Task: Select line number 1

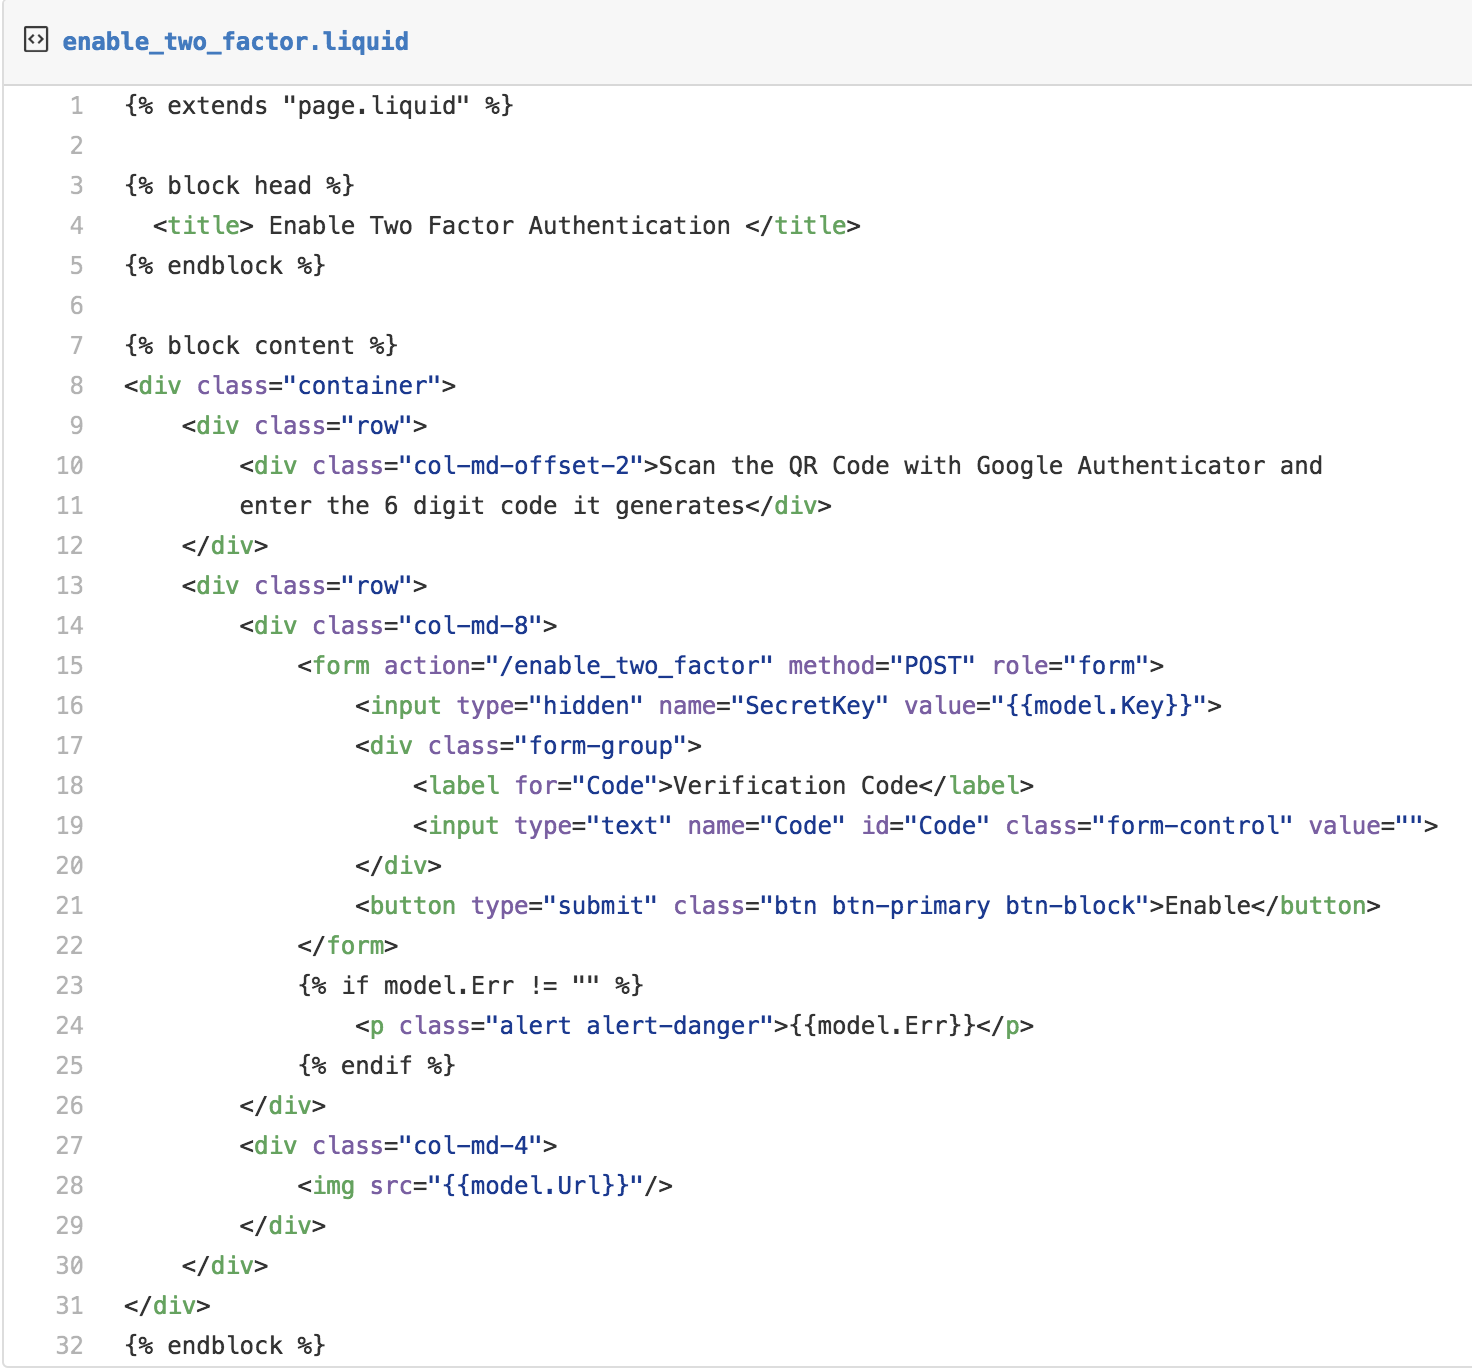Action: pos(76,106)
